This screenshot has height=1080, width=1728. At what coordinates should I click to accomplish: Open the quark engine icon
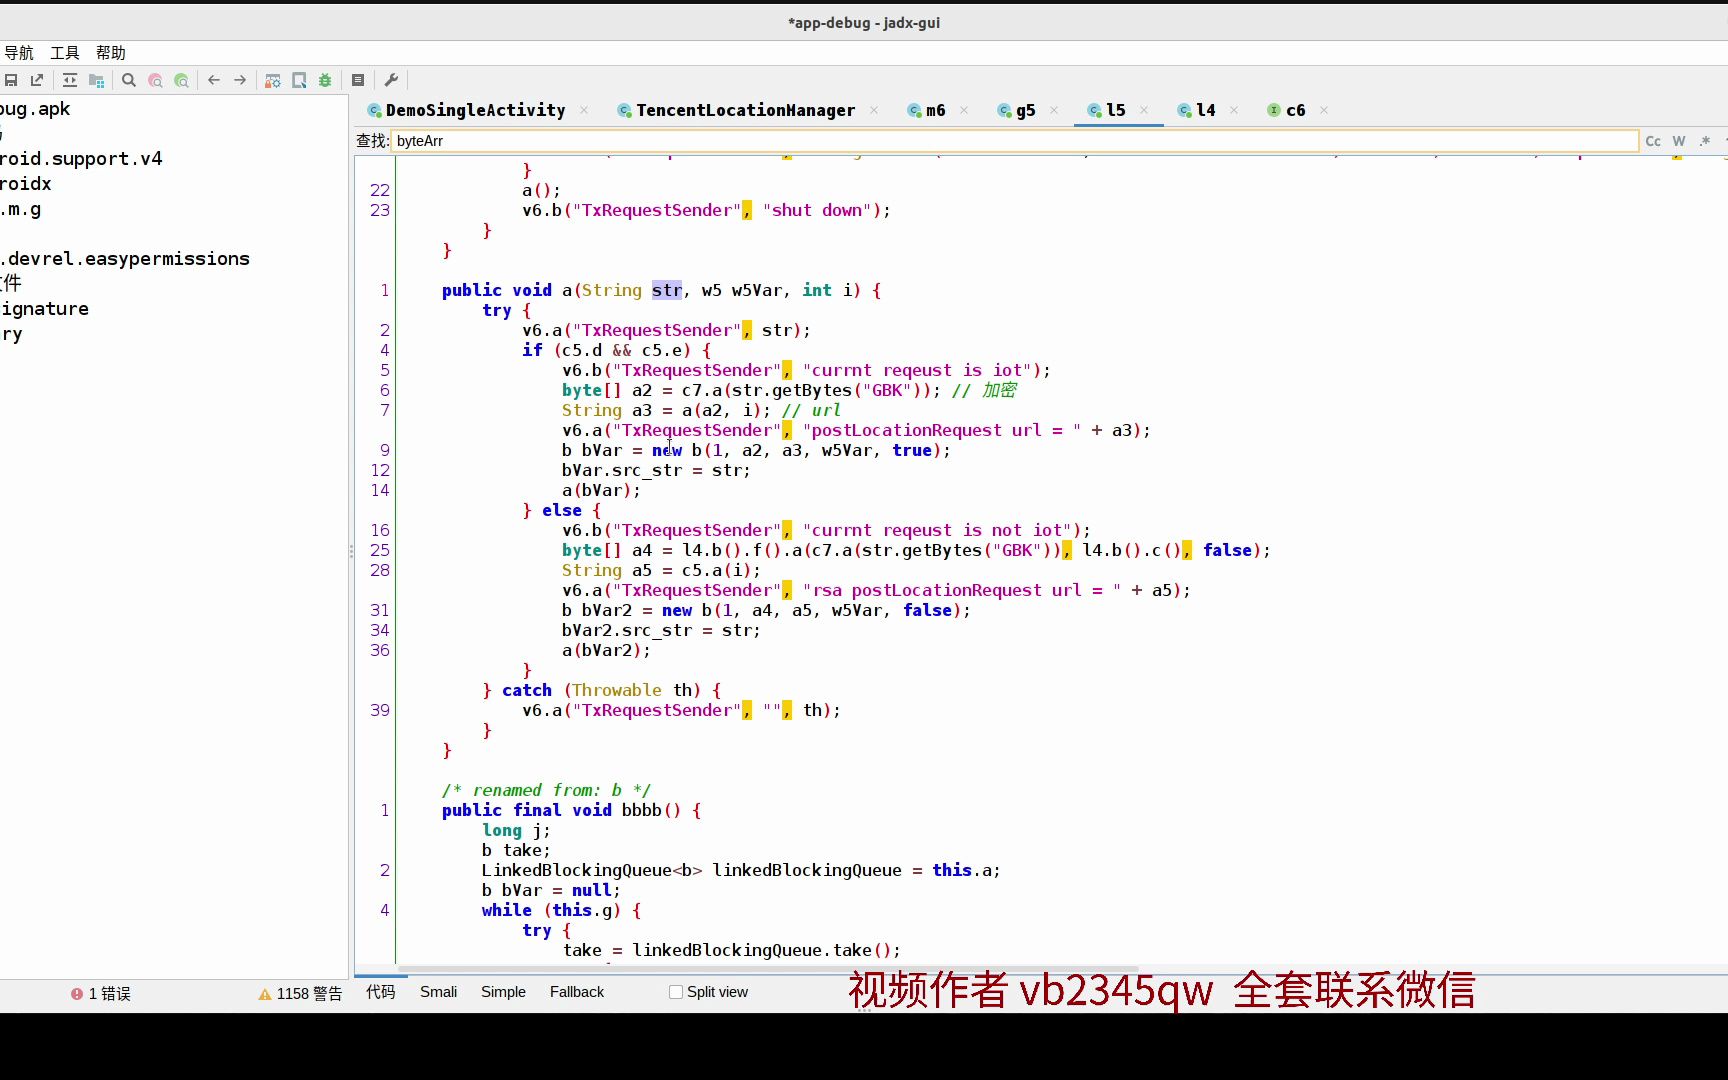pyautogui.click(x=299, y=80)
